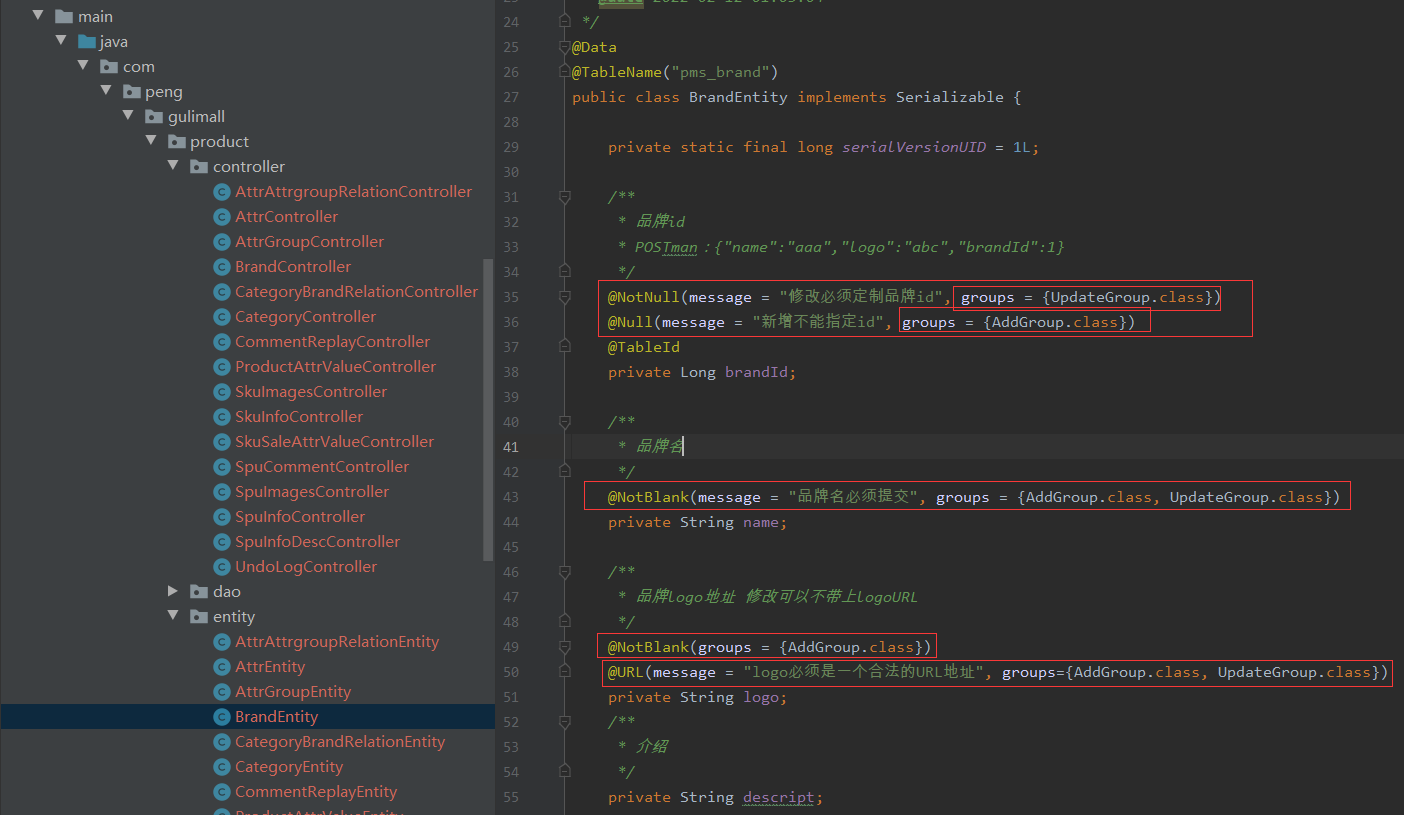Select BrandController in project tree
The image size is (1404, 815).
[293, 266]
